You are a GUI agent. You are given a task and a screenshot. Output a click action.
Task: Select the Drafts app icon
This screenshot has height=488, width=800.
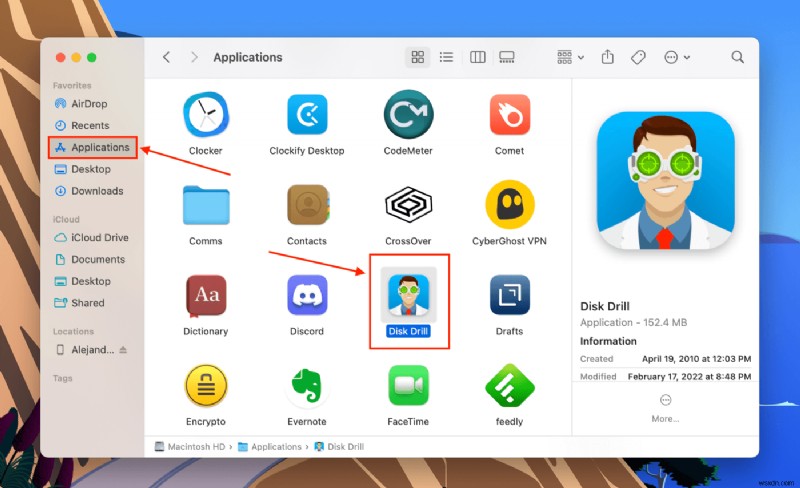[509, 296]
